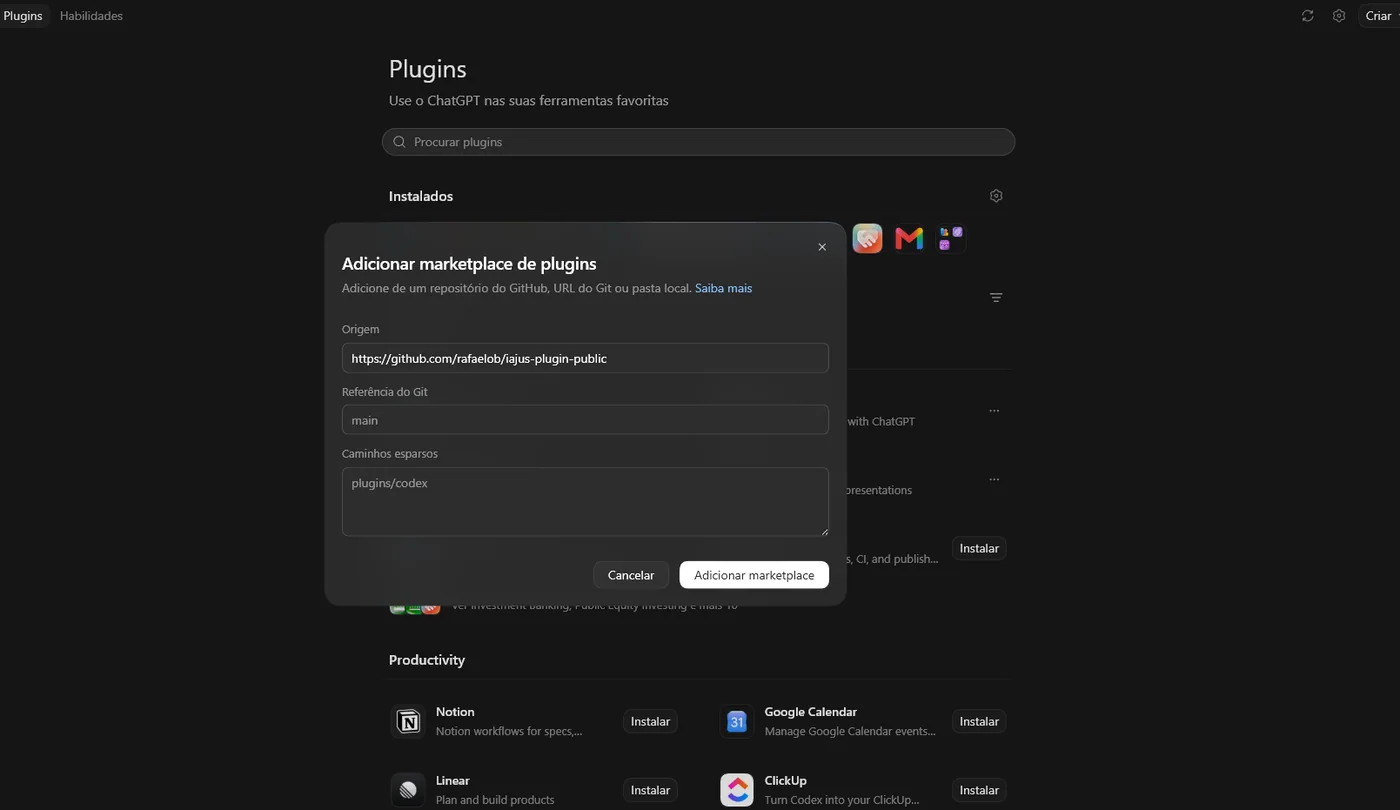
Task: Open the multi-app grid plugin icon
Action: [951, 238]
